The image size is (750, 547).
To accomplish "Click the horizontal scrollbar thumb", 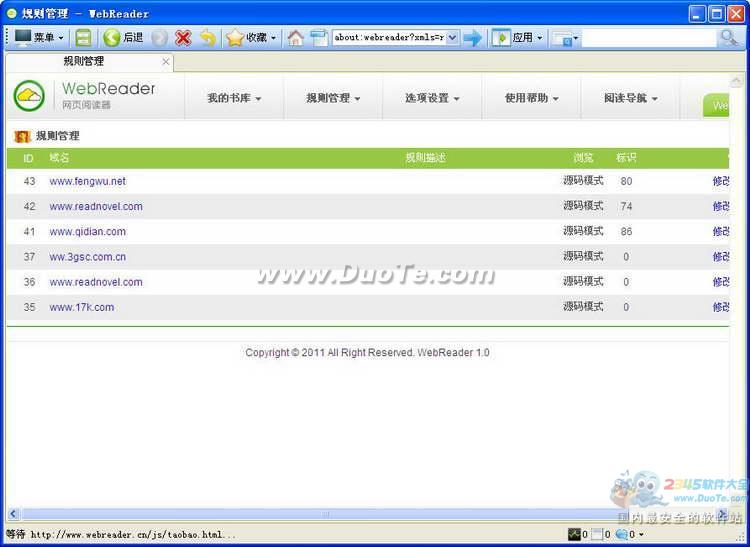I will (327, 514).
